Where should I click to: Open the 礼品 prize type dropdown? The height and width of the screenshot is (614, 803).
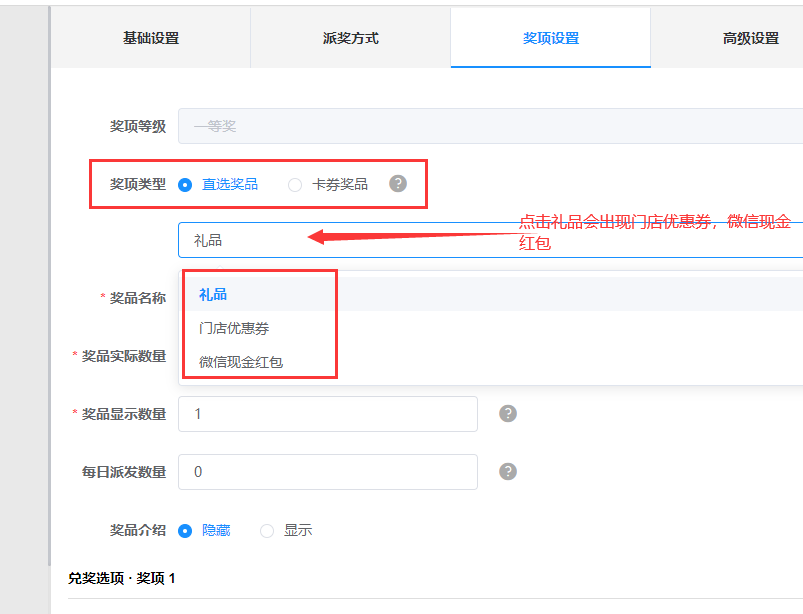[x=490, y=240]
